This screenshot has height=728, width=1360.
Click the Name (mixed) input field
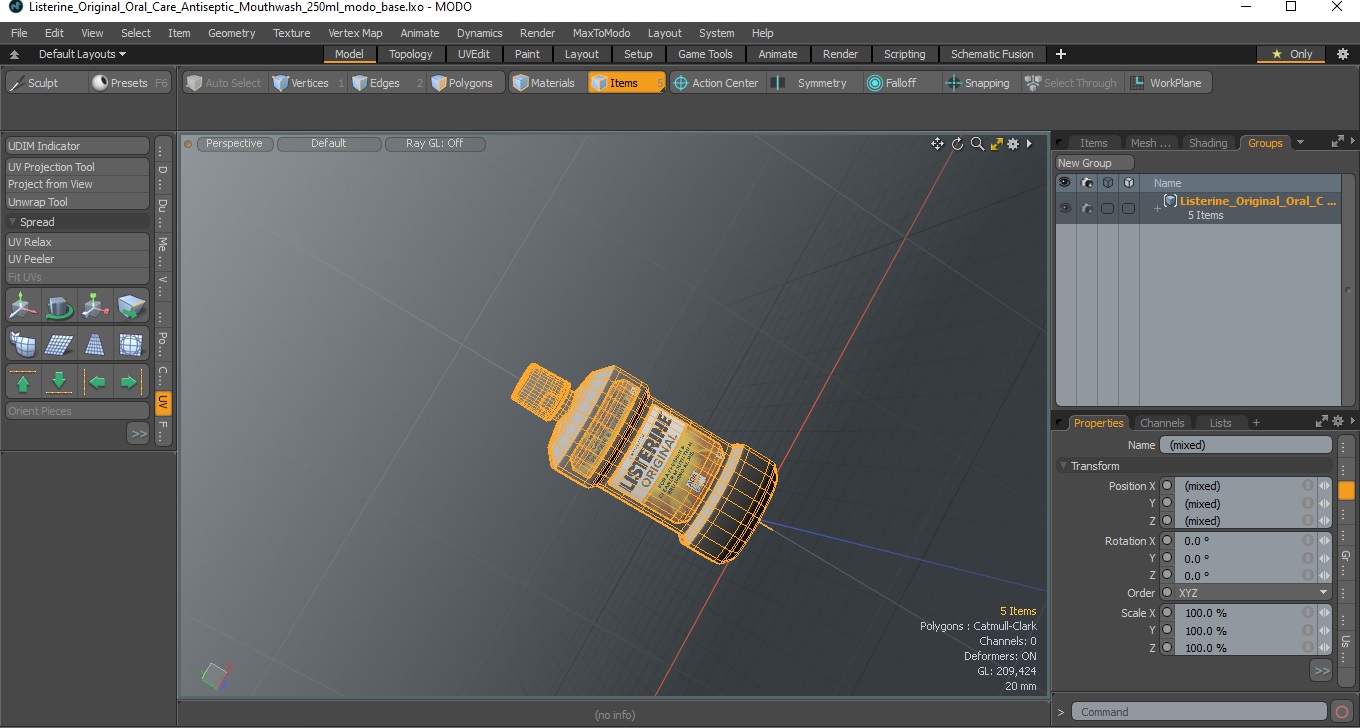coord(1246,445)
